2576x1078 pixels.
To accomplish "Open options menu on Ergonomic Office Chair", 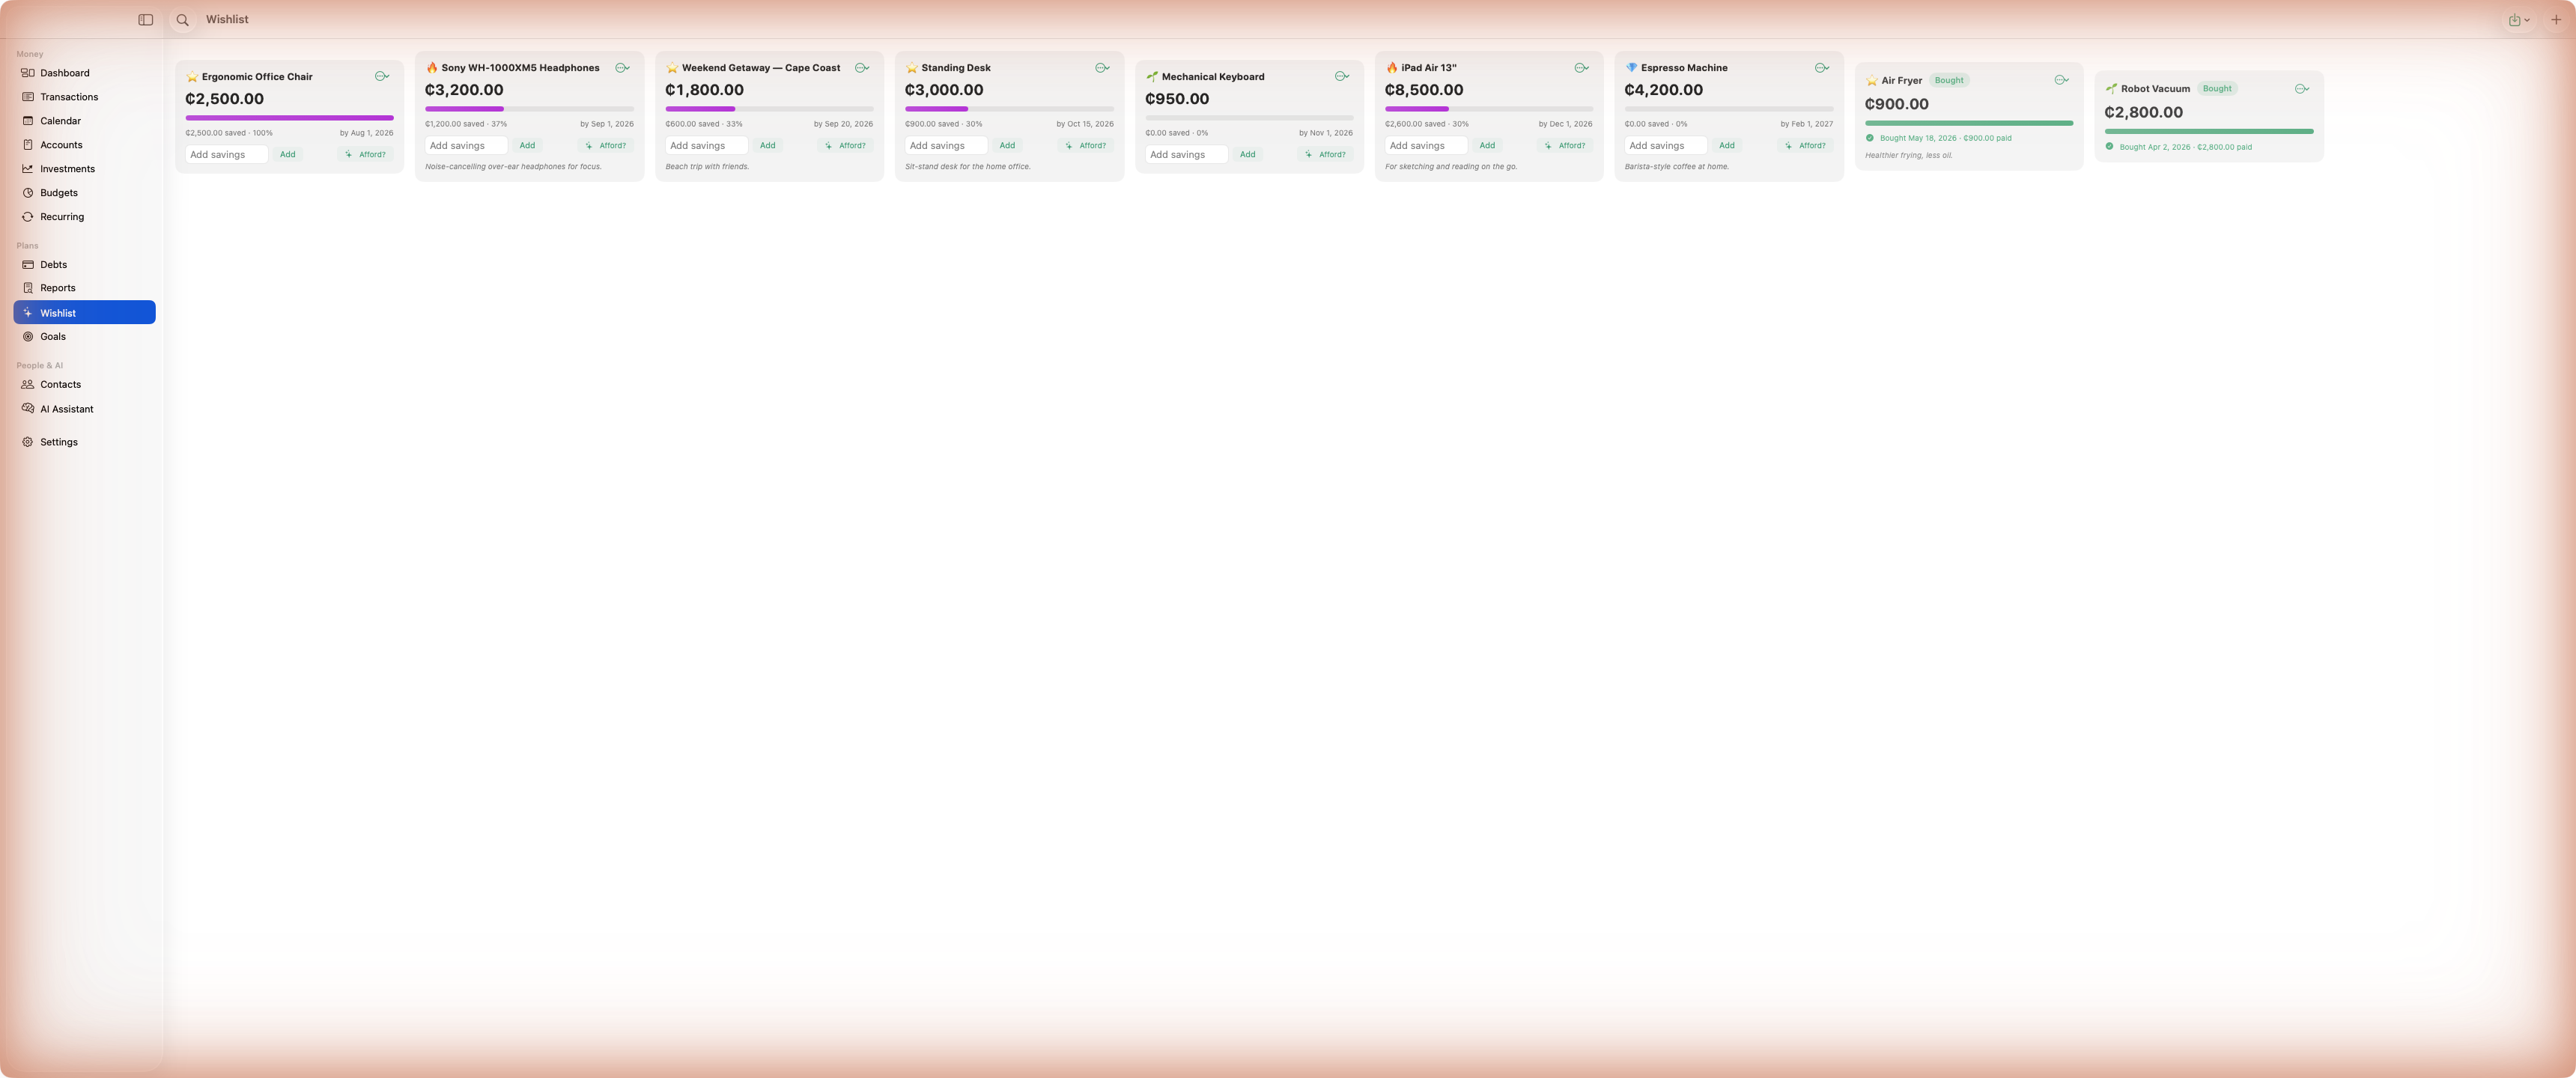I will coord(382,76).
